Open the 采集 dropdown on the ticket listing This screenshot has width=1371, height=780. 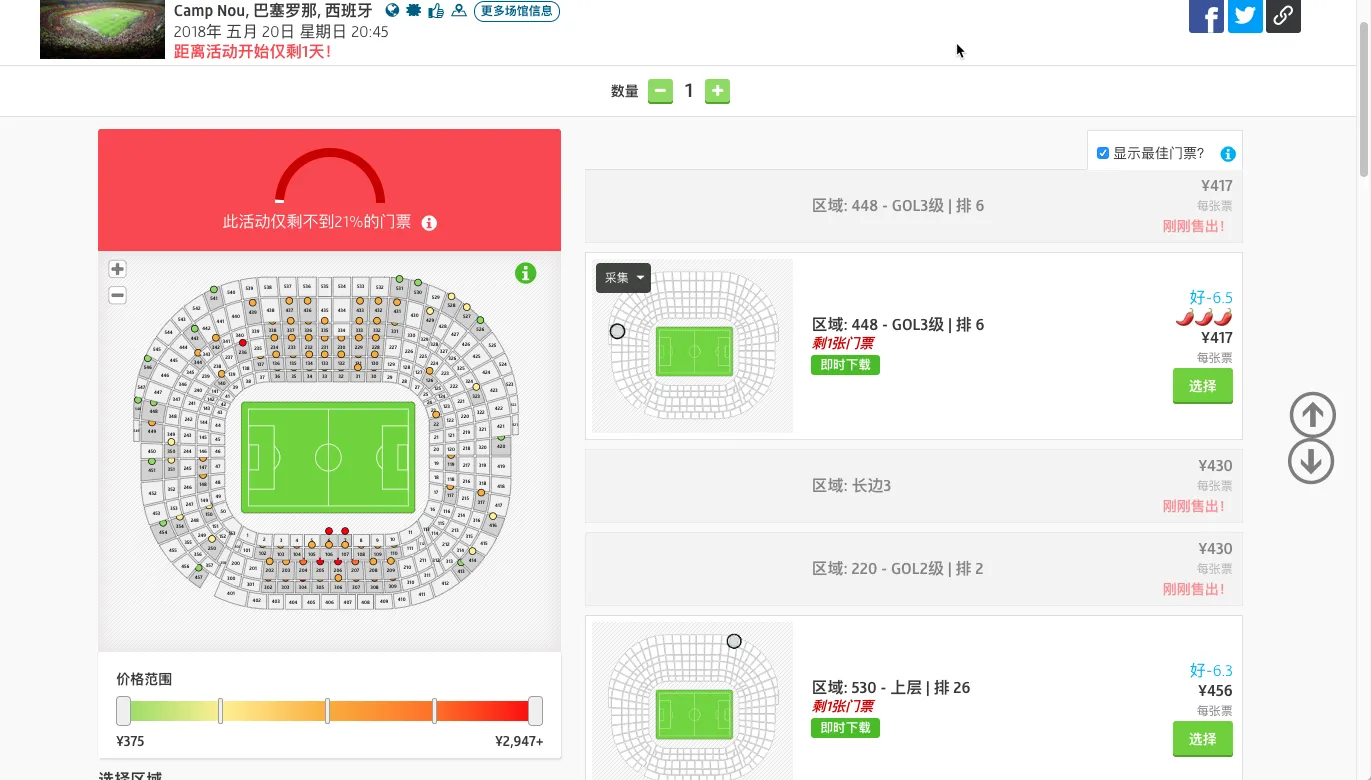(x=623, y=278)
